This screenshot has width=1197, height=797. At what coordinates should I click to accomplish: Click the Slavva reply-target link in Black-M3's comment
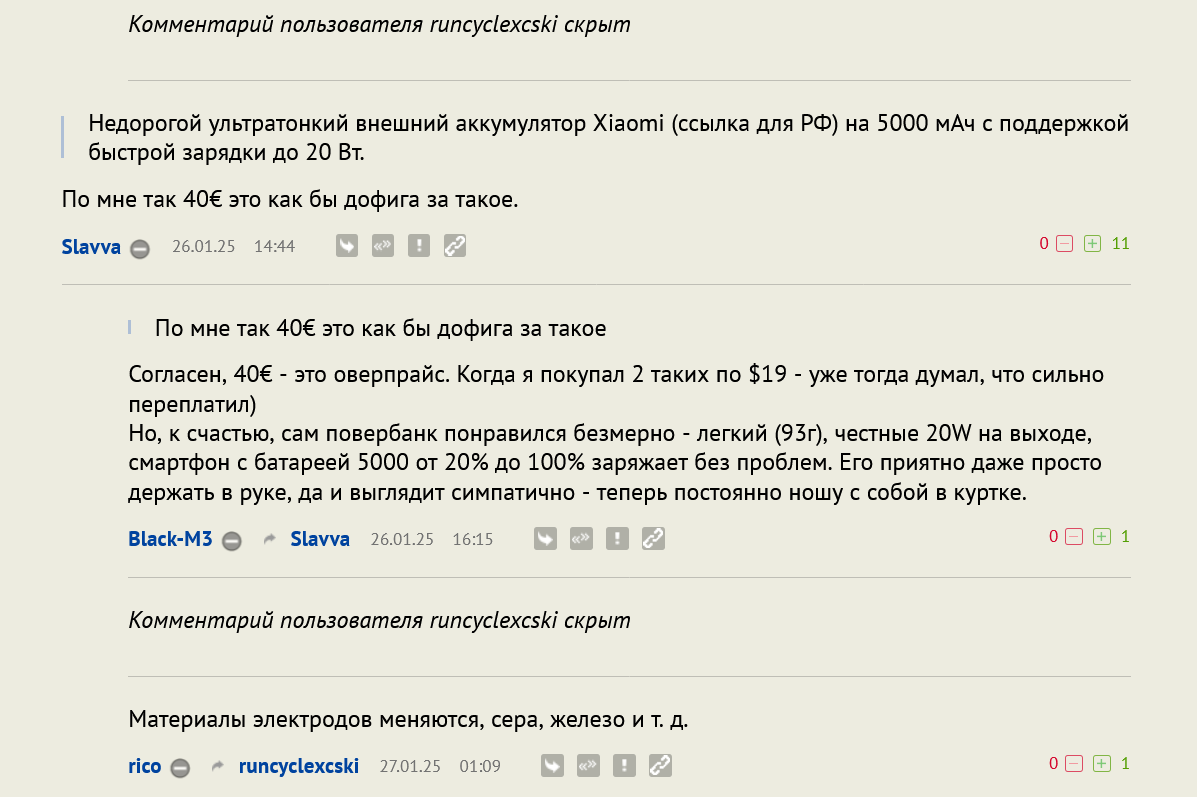[320, 539]
